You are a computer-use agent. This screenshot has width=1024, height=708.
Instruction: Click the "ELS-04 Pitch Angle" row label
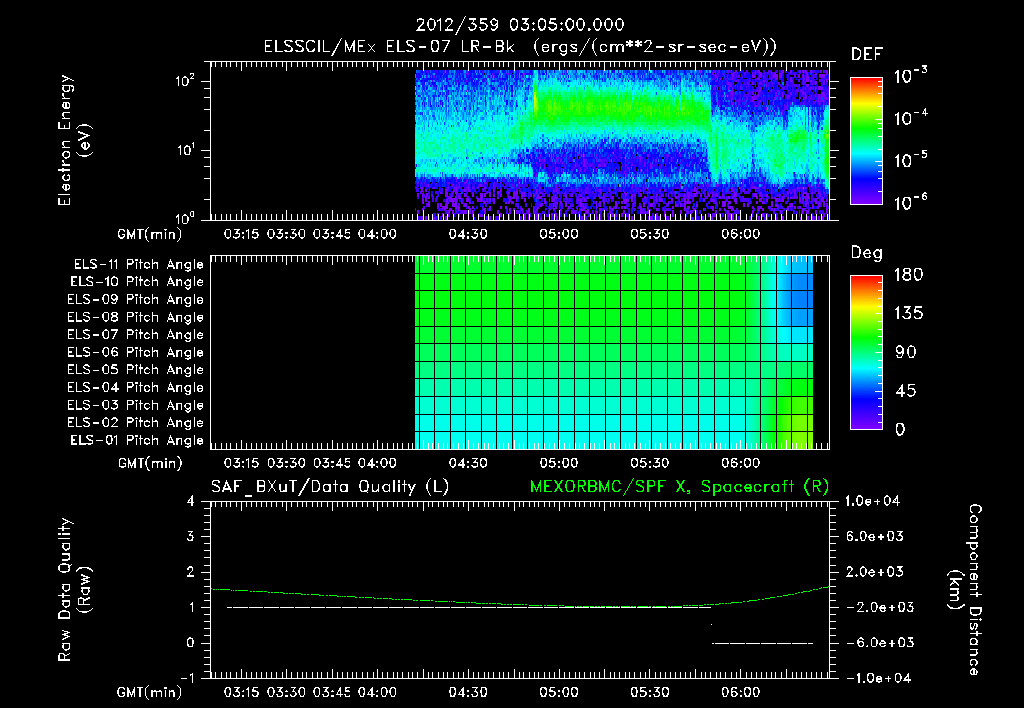point(135,387)
